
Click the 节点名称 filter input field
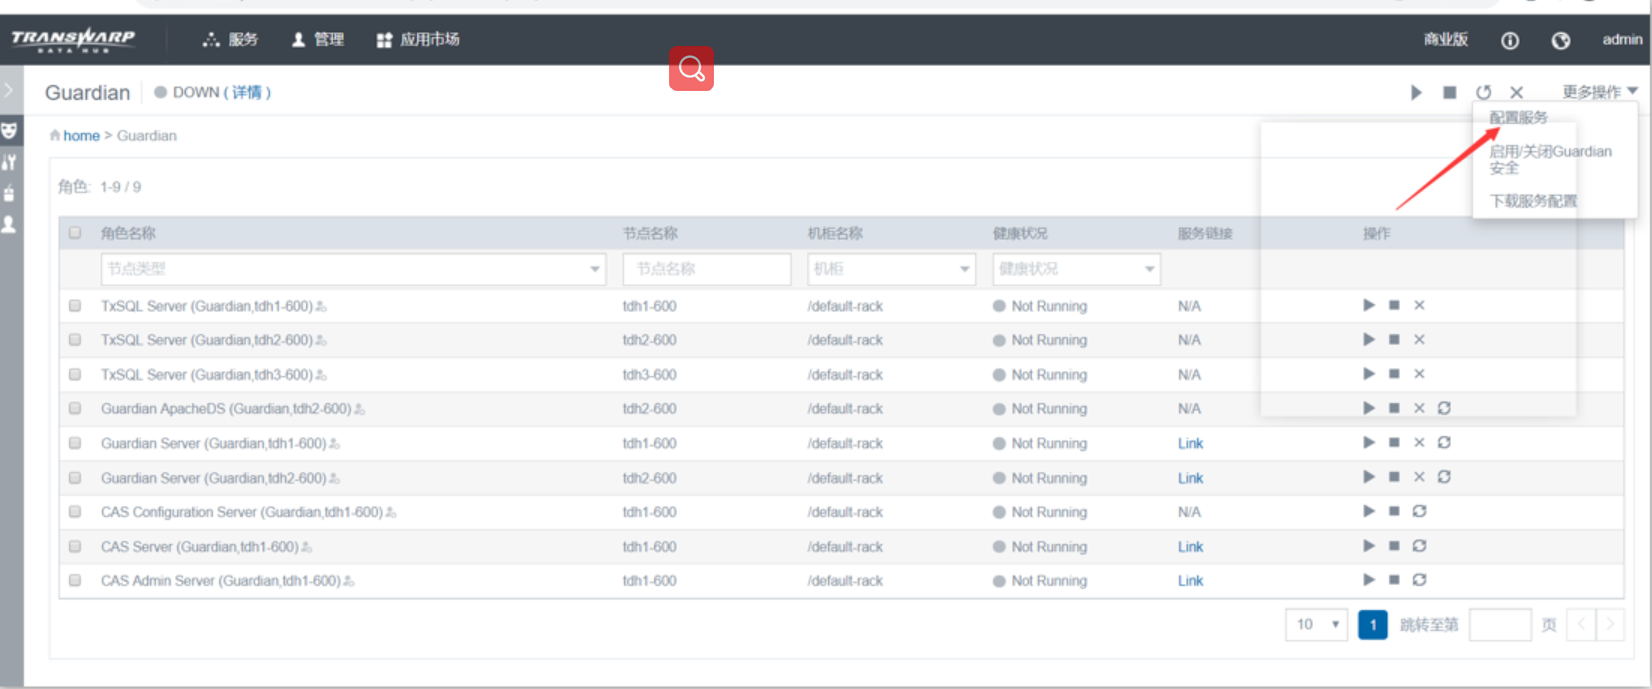point(706,269)
